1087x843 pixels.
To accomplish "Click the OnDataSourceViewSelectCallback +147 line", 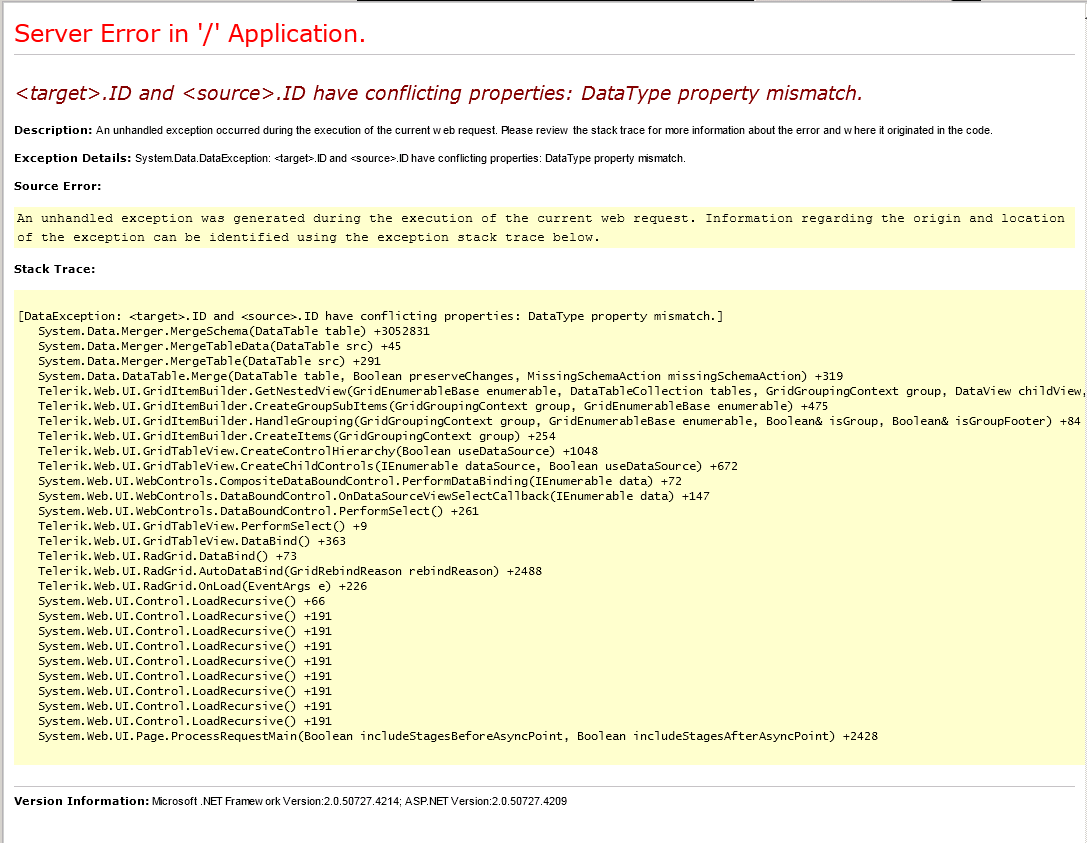I will [x=374, y=496].
